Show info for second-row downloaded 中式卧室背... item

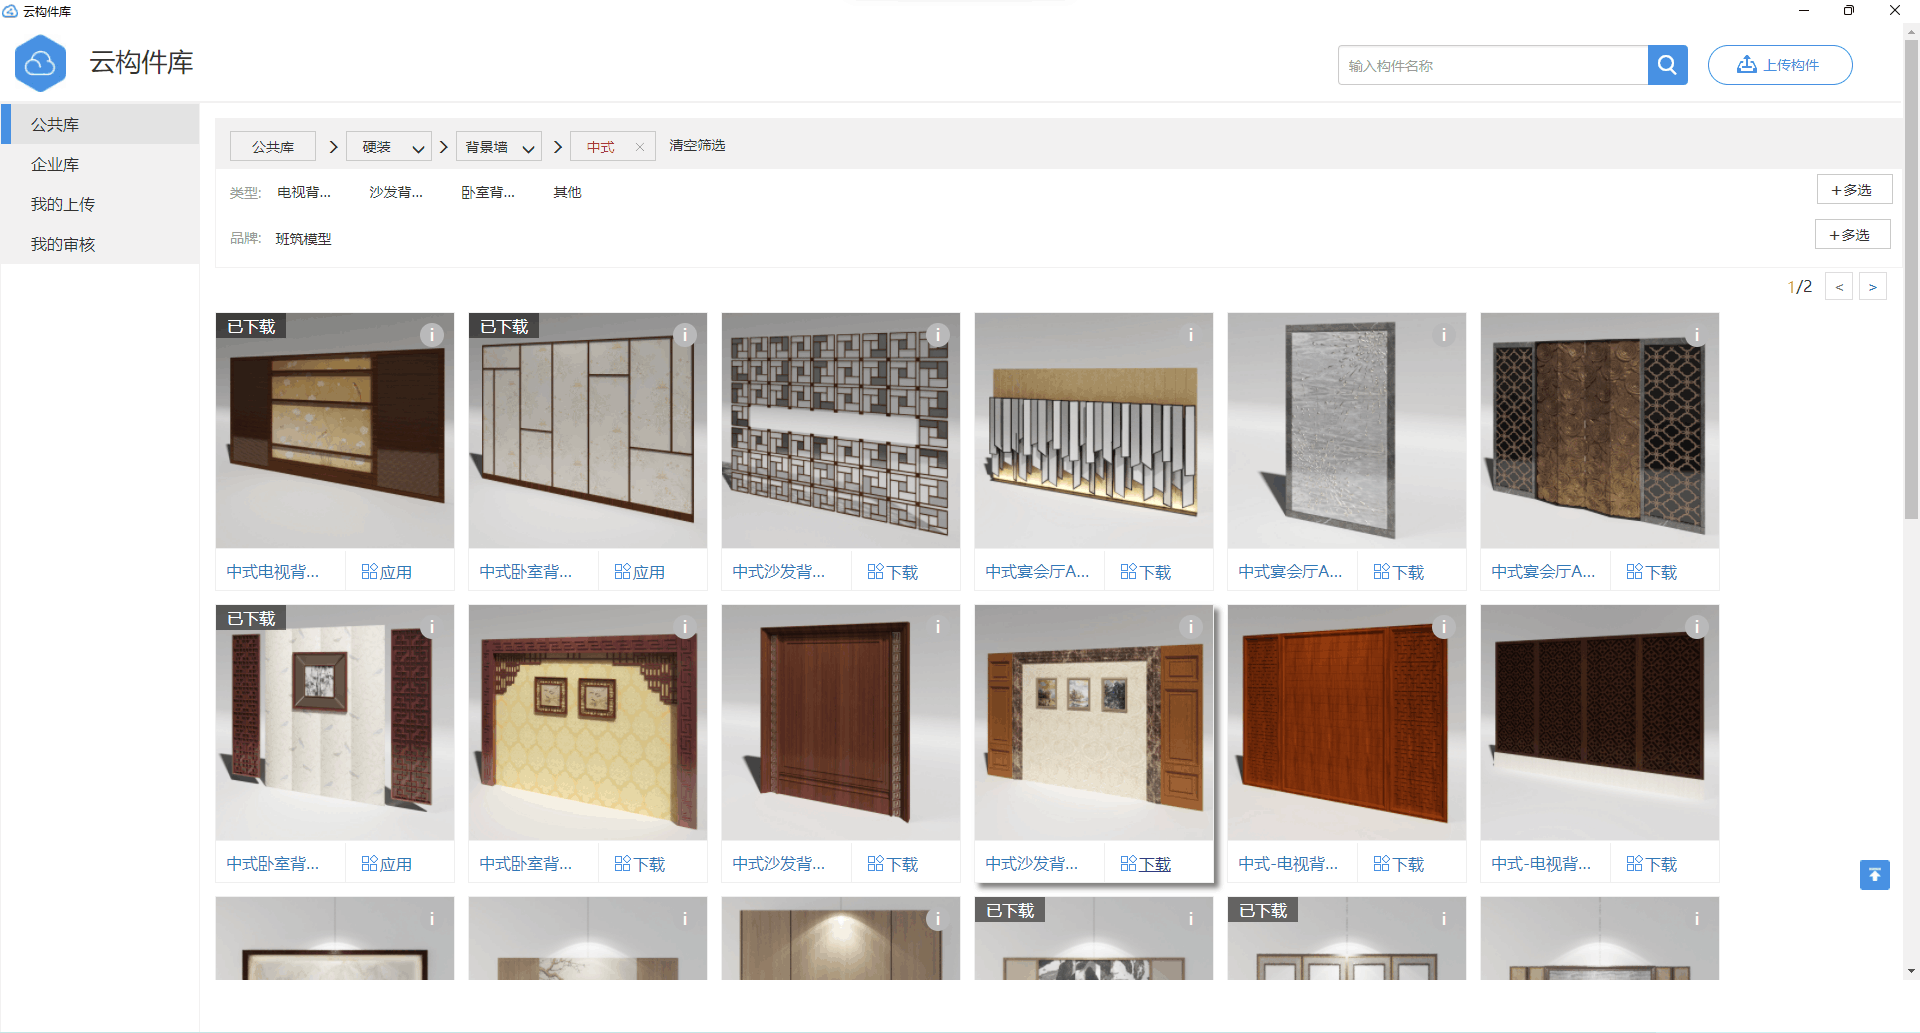[432, 627]
